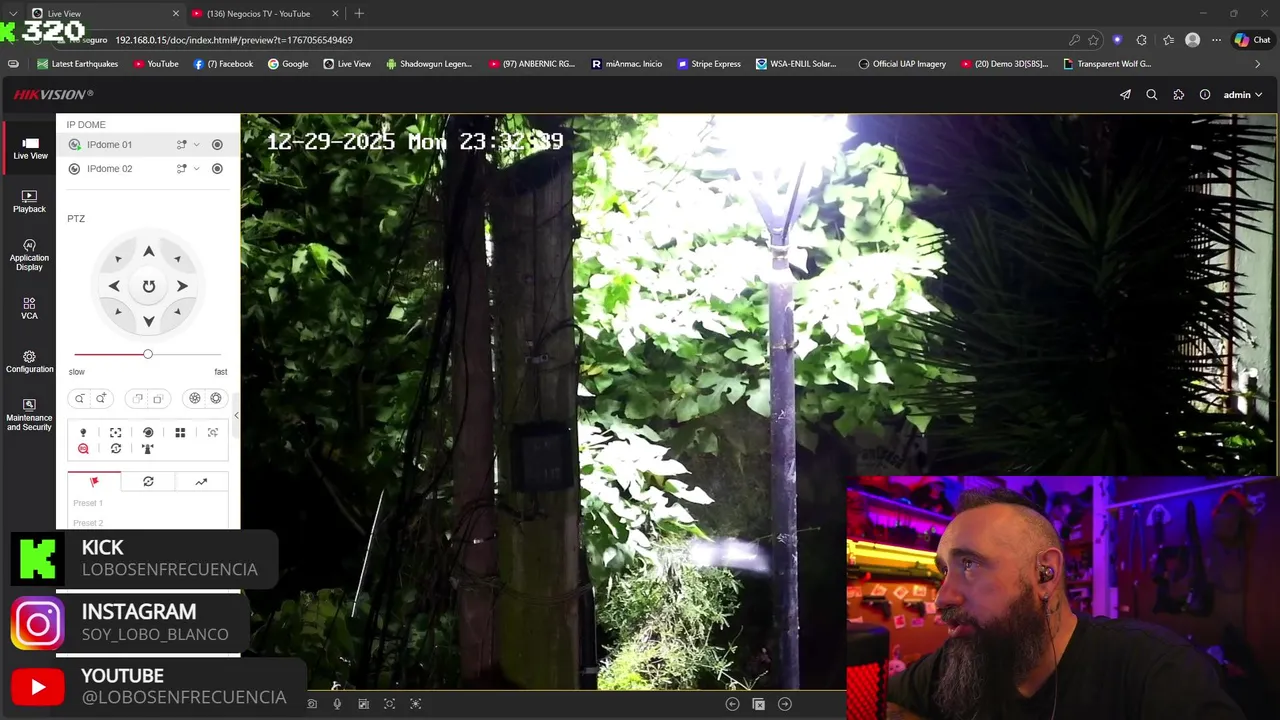This screenshot has height=720, width=1280.
Task: Tilt camera down with PTZ down arrow
Action: pos(148,321)
